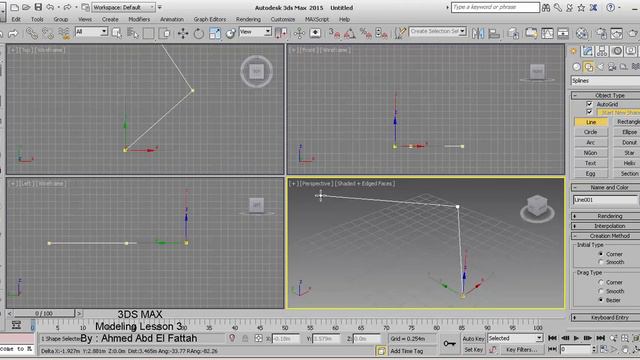Open the Workspace: Default dropdown

(124, 7)
